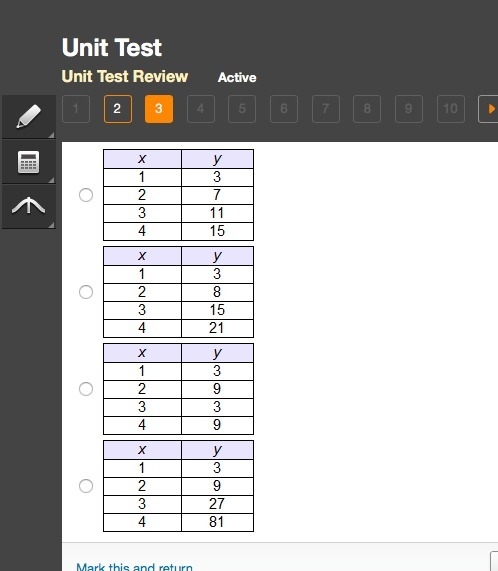Screen dimensions: 498x571
Task: Go to next questions with orange arrow
Action: [x=489, y=109]
